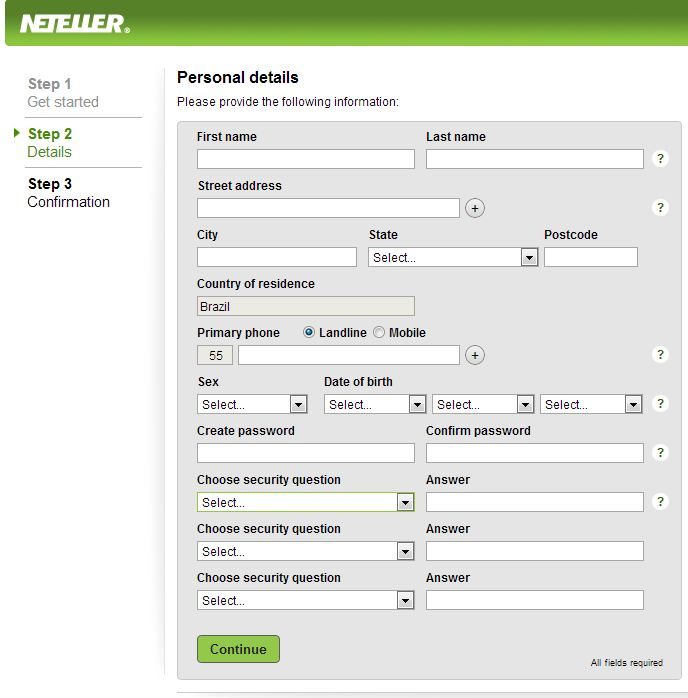Focus the Confirm password field
The height and width of the screenshot is (698, 688).
534,453
